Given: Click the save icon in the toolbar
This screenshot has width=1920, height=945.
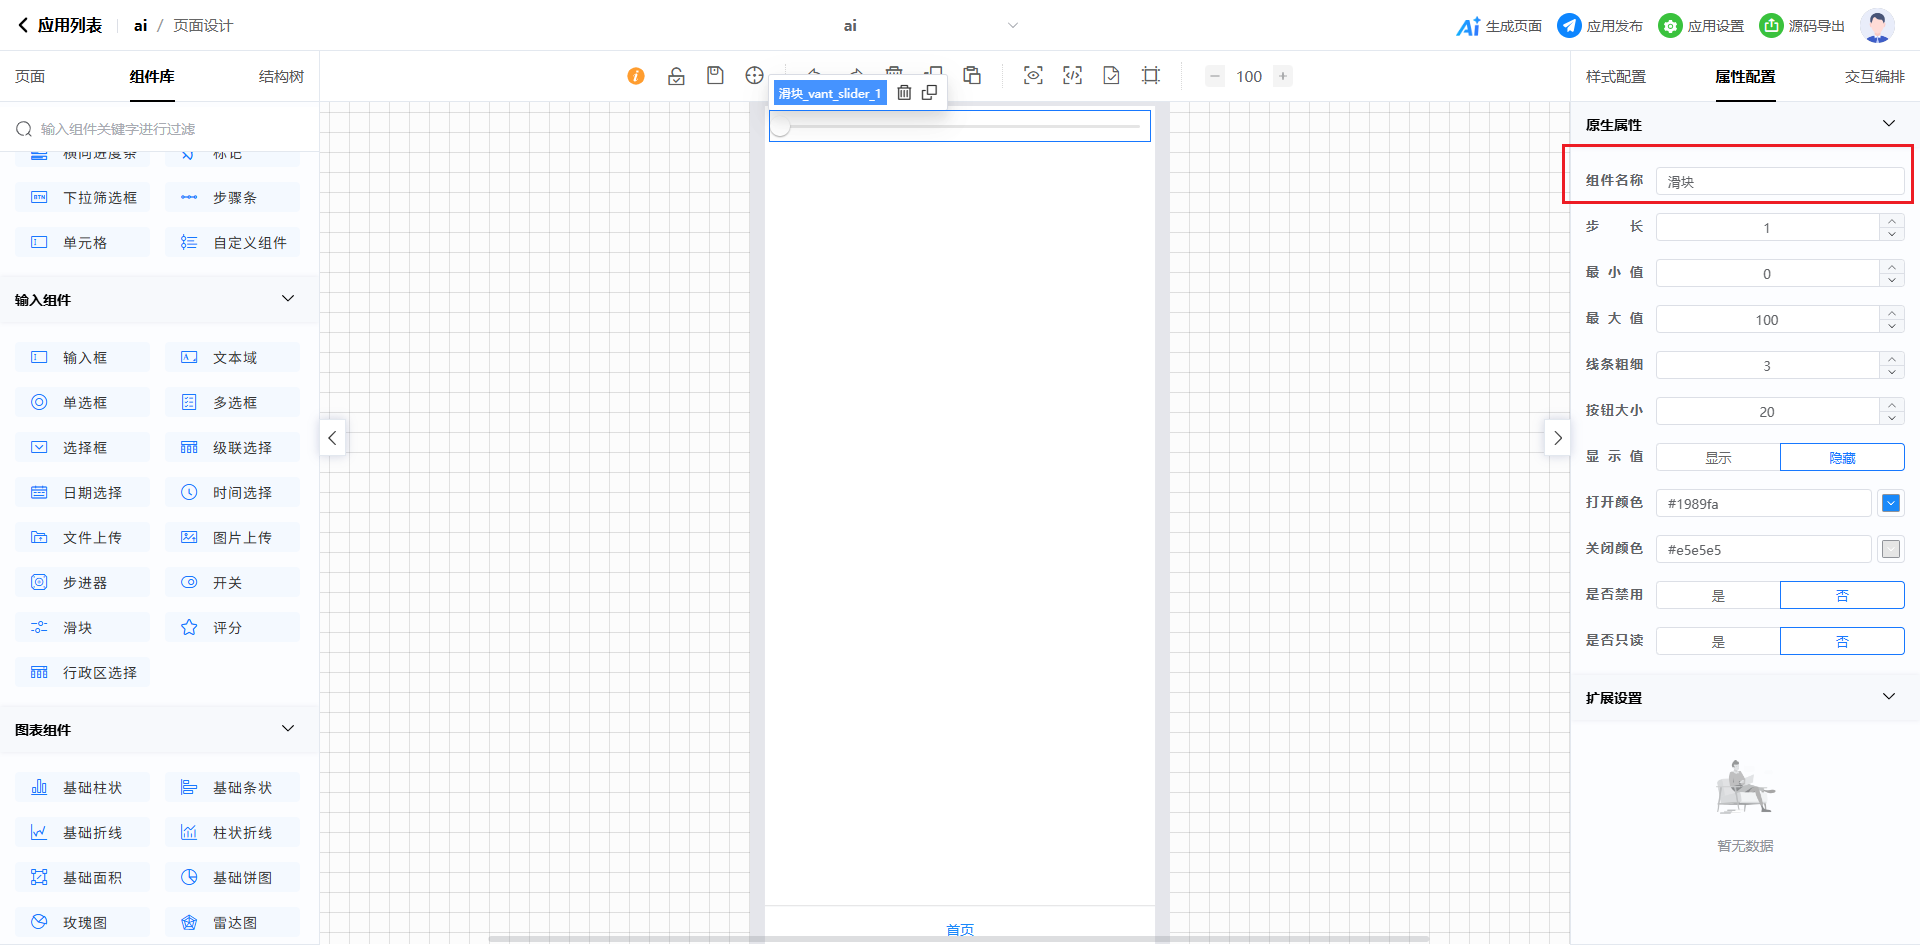Looking at the screenshot, I should tap(715, 76).
